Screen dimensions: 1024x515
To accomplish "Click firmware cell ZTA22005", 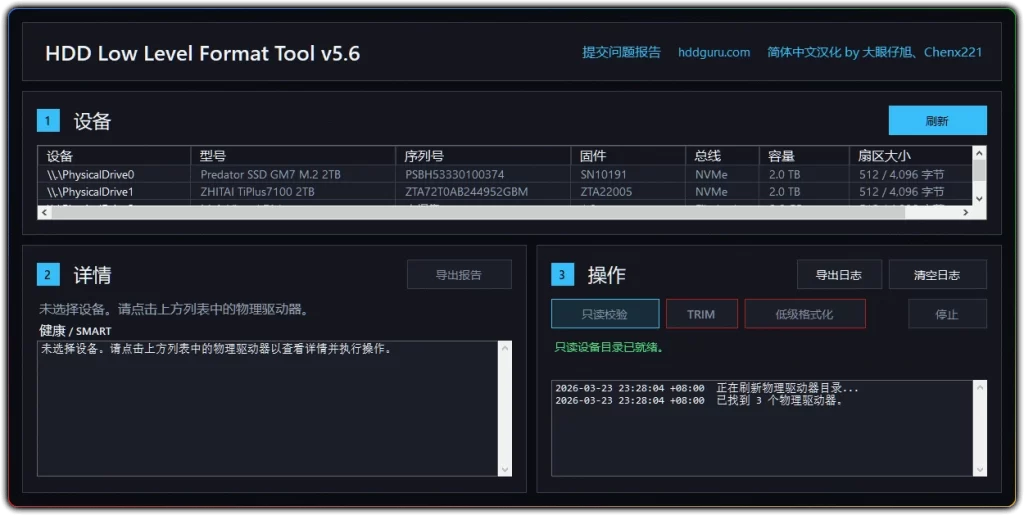I will click(606, 192).
